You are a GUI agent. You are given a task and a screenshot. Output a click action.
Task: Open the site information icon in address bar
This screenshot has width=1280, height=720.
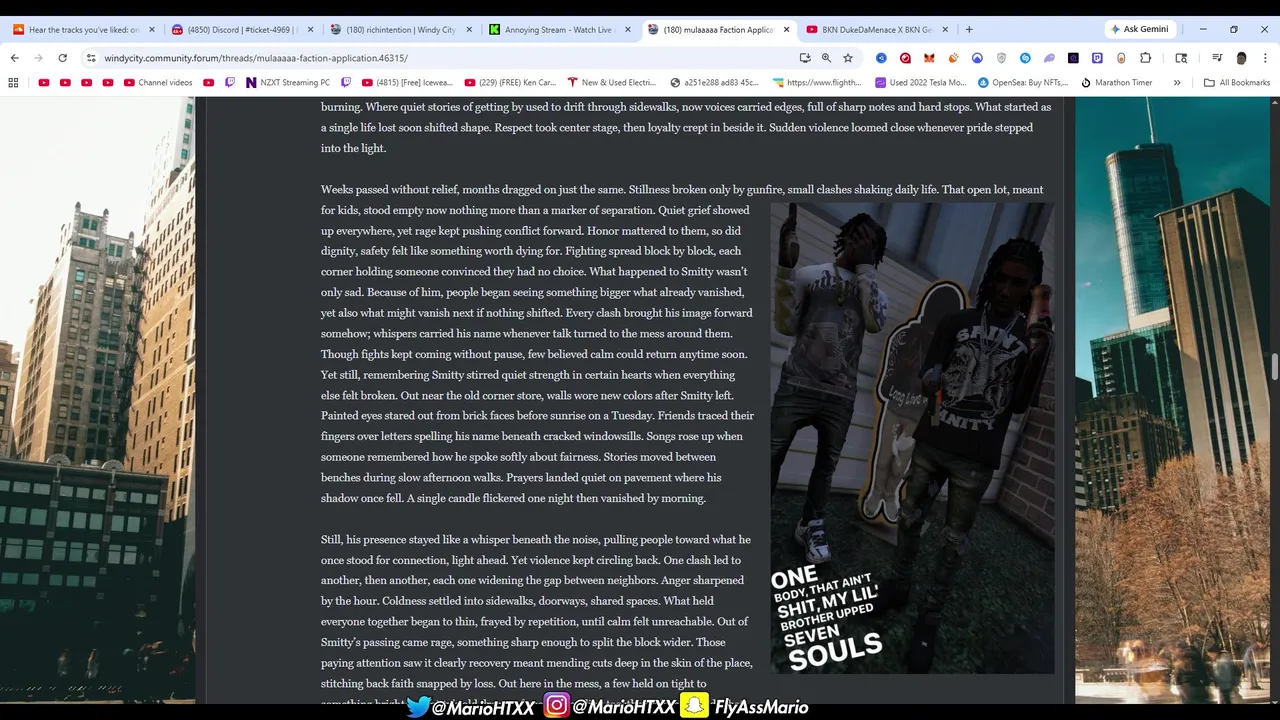click(x=91, y=58)
